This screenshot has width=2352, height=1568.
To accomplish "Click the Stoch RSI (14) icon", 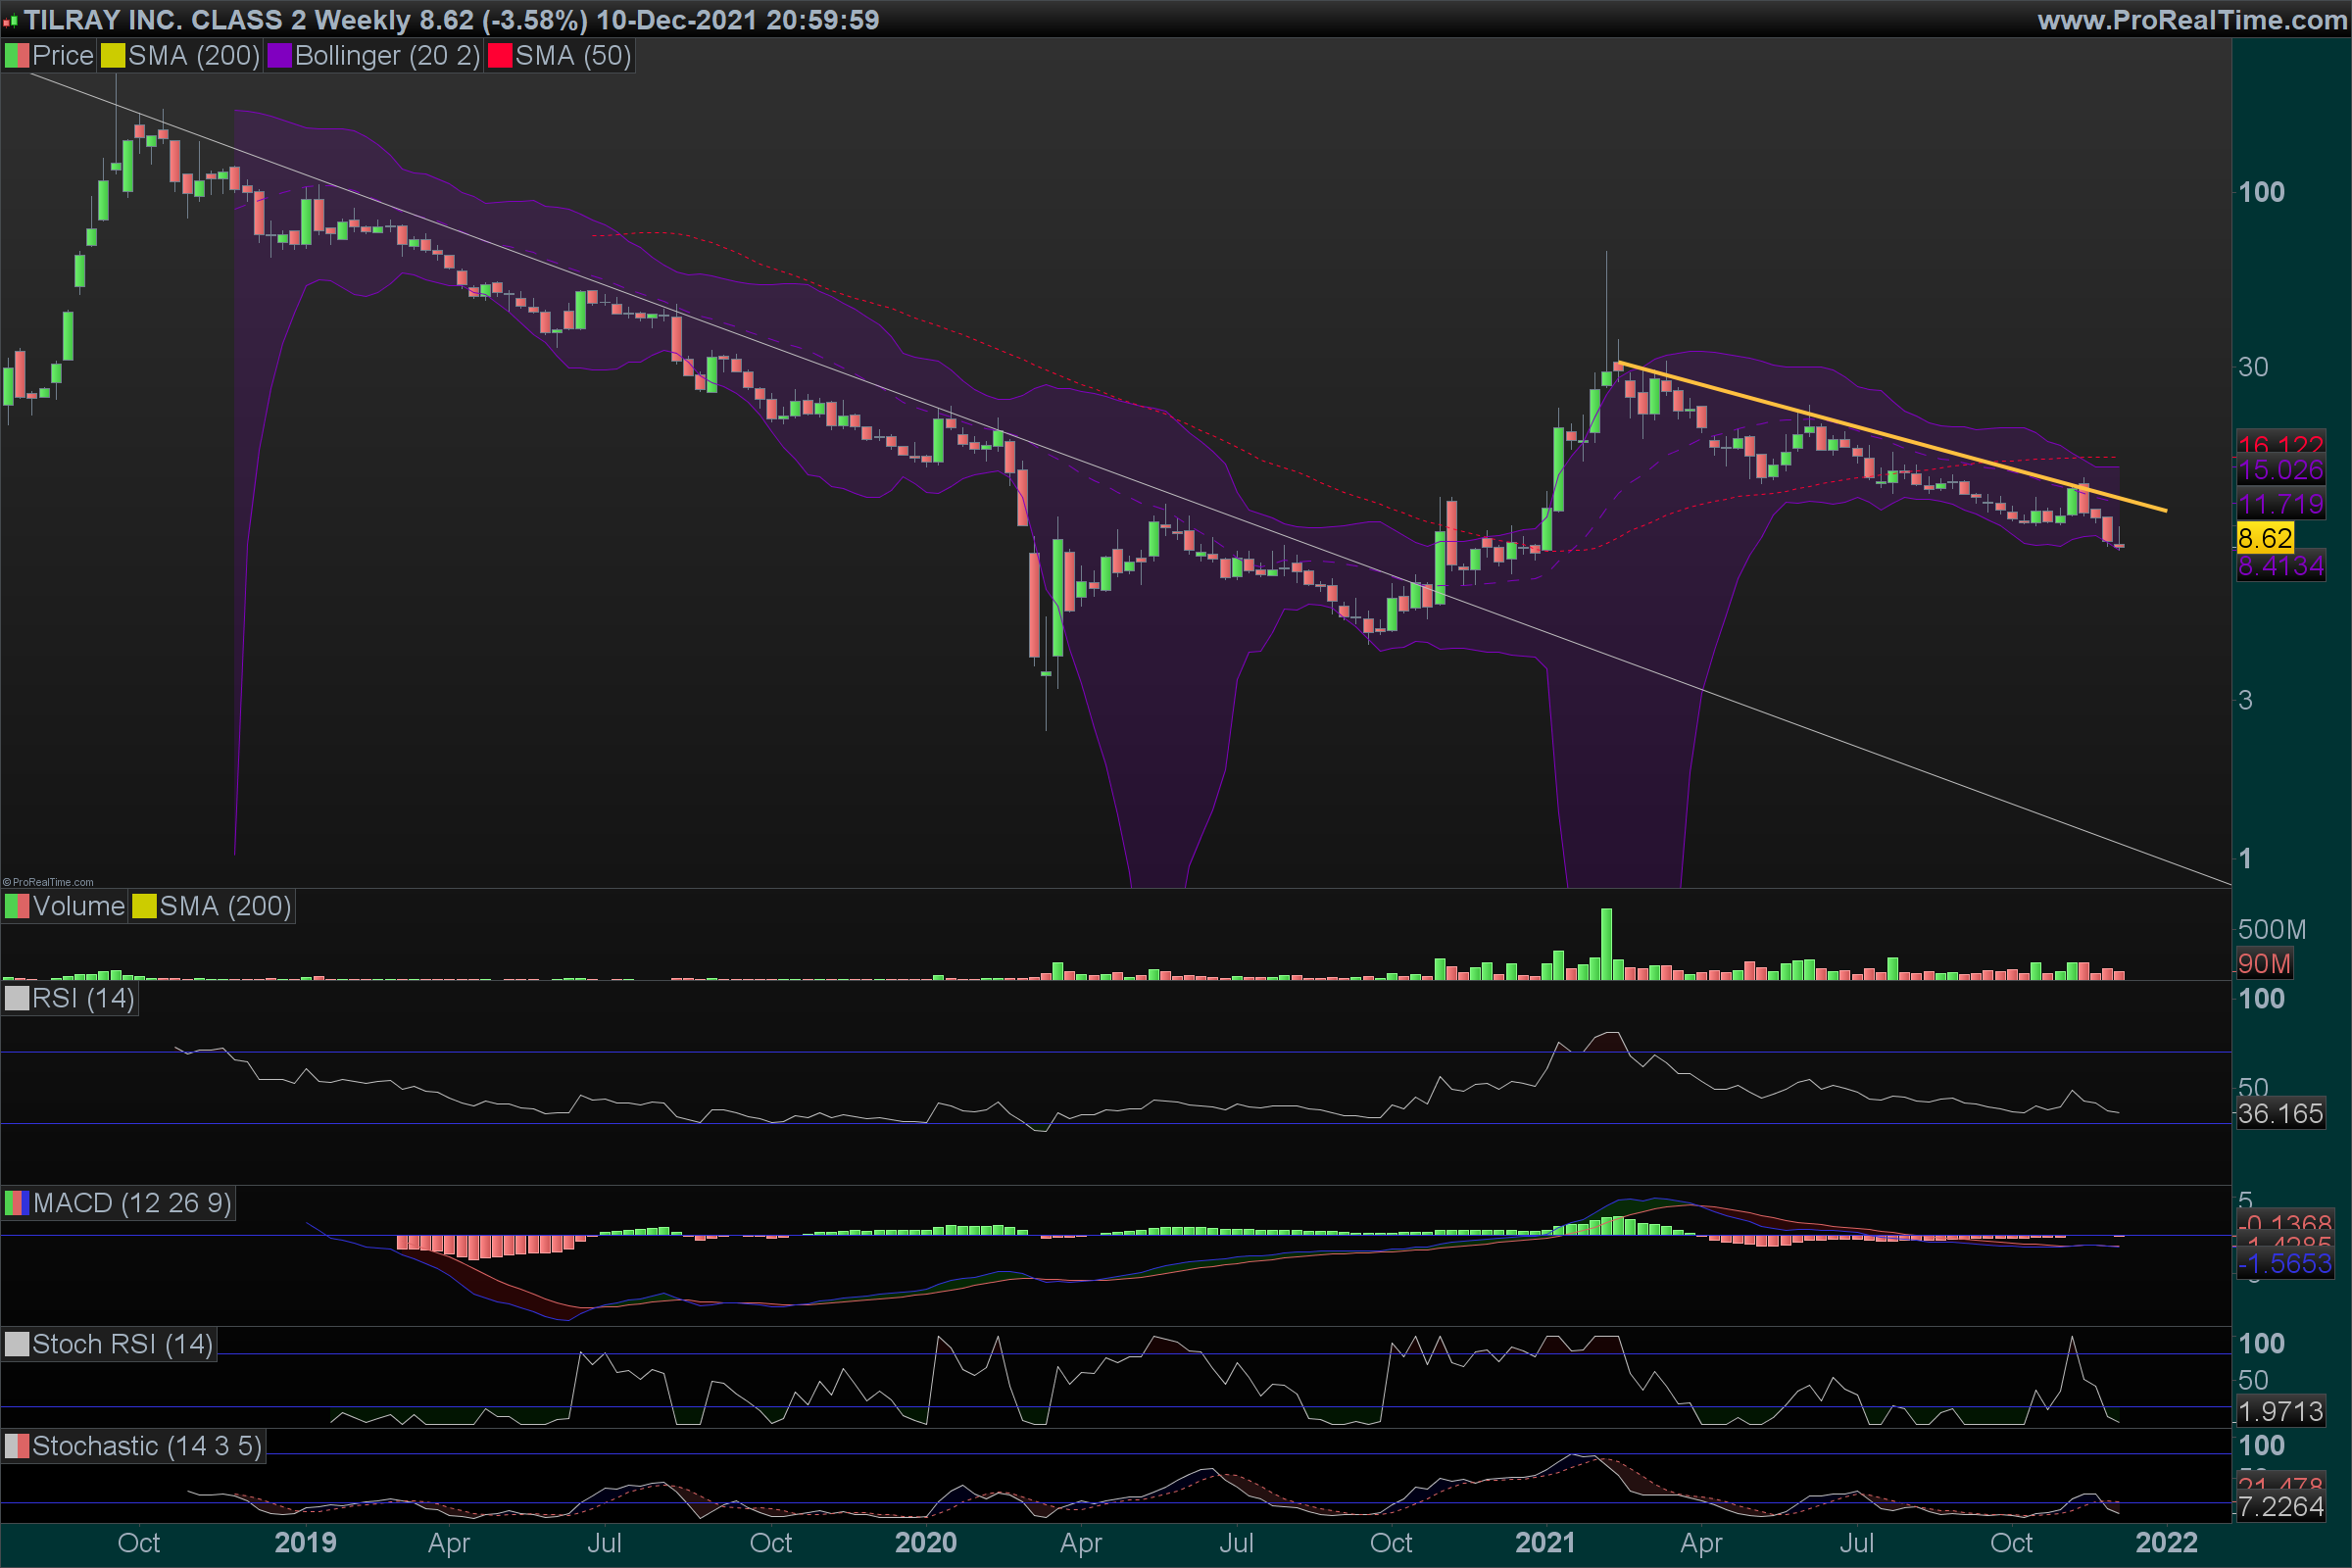I will (17, 1344).
